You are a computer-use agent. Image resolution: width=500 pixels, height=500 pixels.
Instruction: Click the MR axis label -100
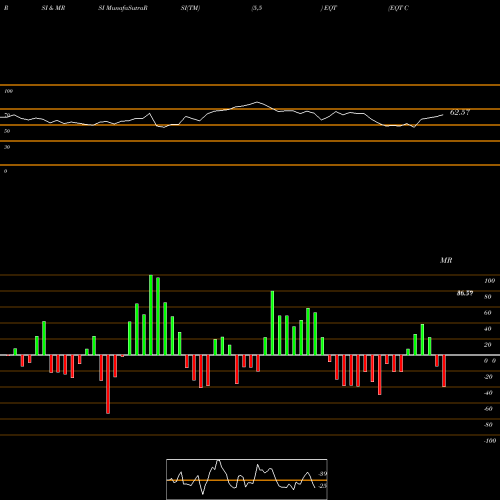[x=490, y=441]
